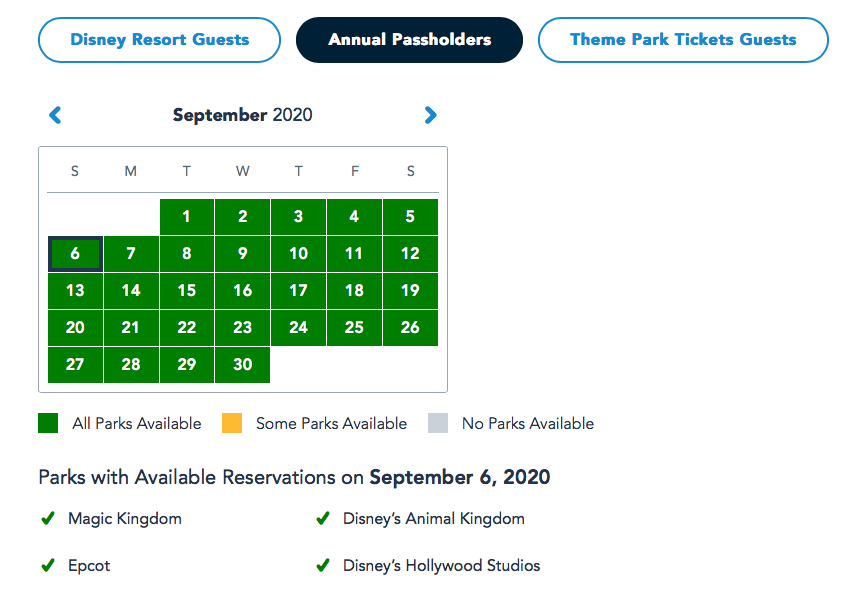Viewport: 853px width, 609px height.
Task: Click the check mark by Disney's Animal Kingdom
Action: point(323,519)
